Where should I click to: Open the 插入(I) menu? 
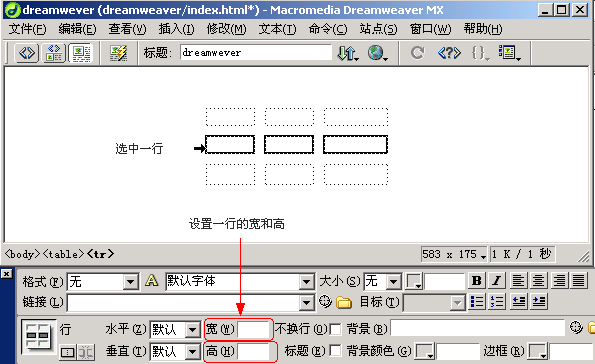pos(176,29)
